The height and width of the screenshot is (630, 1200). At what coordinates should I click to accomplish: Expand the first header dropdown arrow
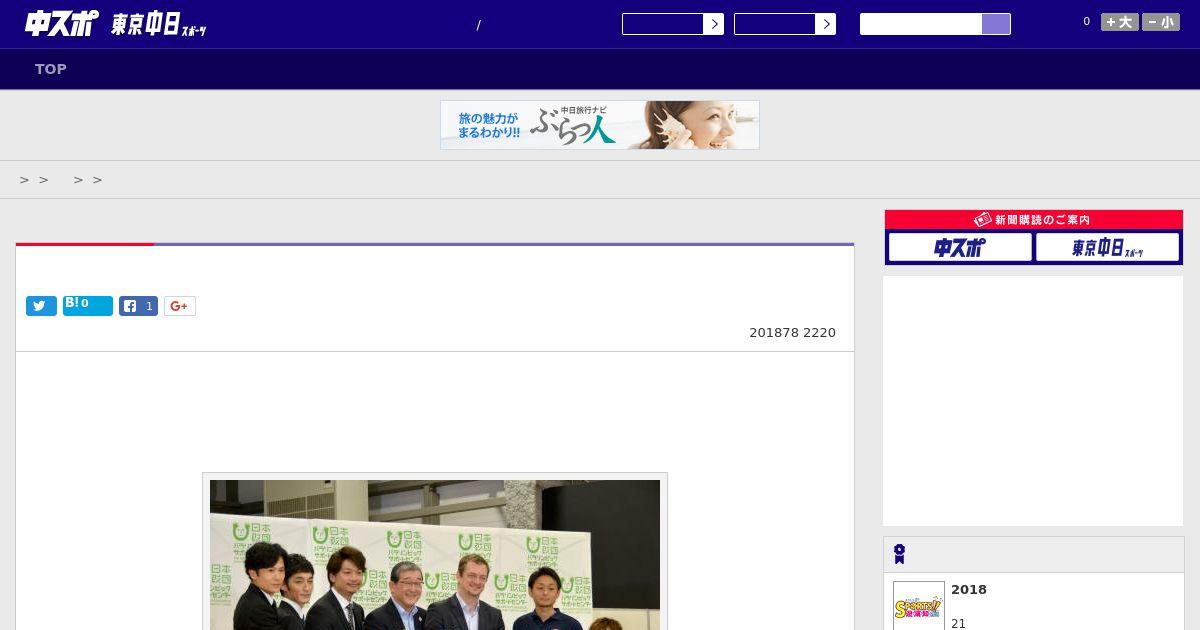click(713, 24)
